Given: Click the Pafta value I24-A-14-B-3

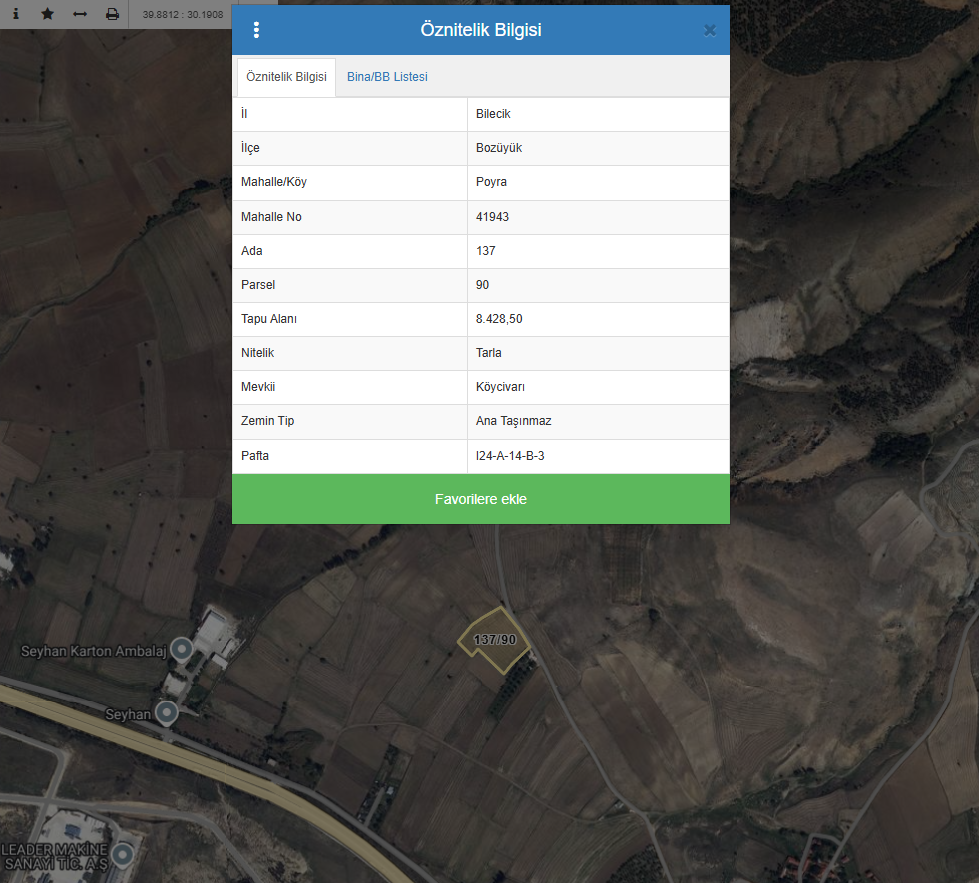Looking at the screenshot, I should [510, 456].
